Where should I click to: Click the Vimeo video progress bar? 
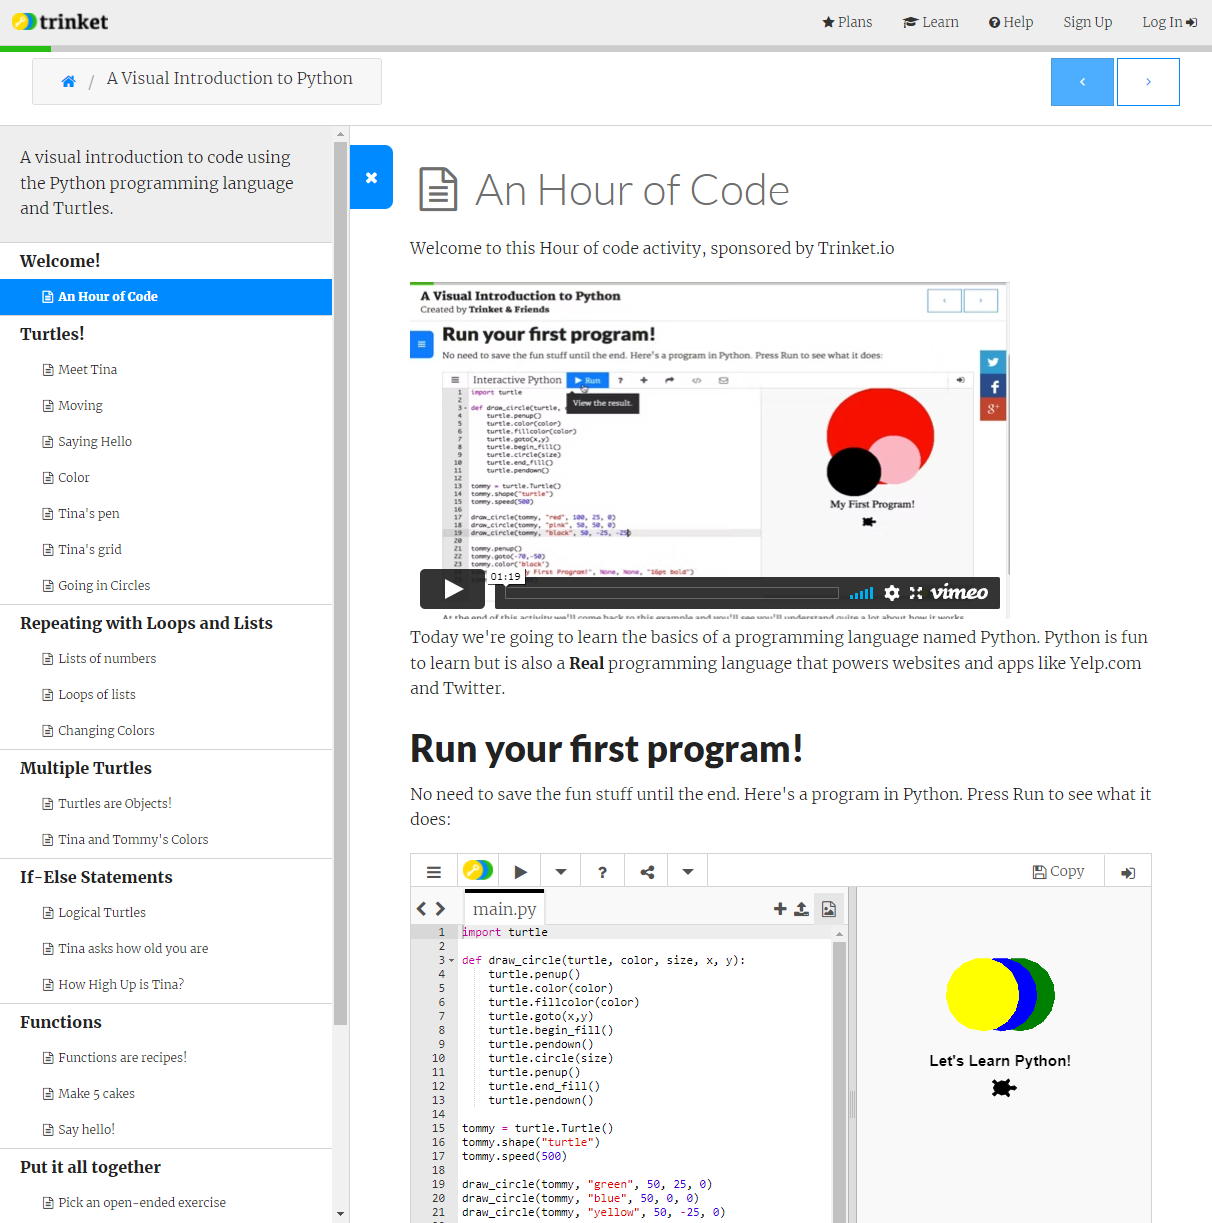[671, 593]
